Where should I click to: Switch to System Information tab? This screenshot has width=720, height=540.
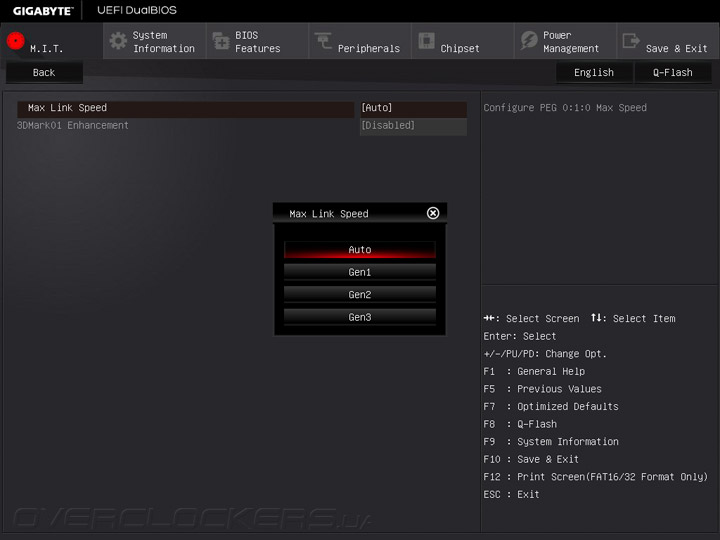155,41
